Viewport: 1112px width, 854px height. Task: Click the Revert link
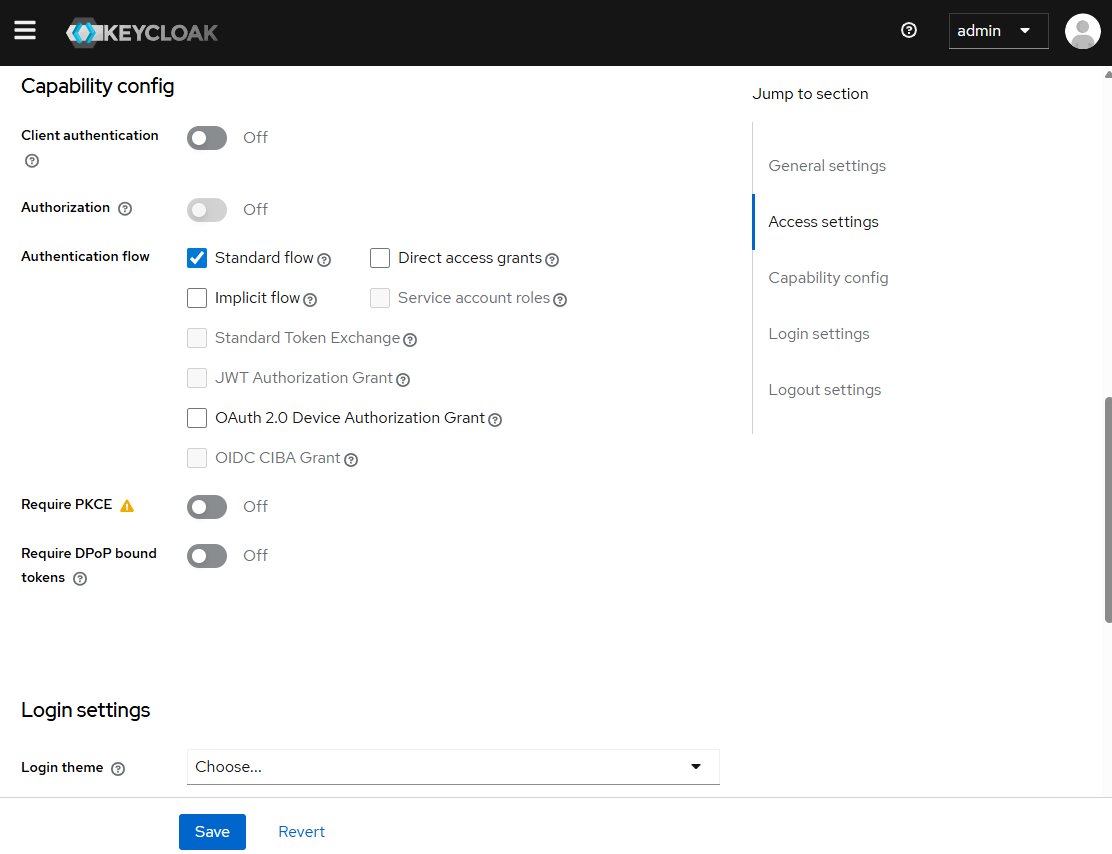pos(301,831)
